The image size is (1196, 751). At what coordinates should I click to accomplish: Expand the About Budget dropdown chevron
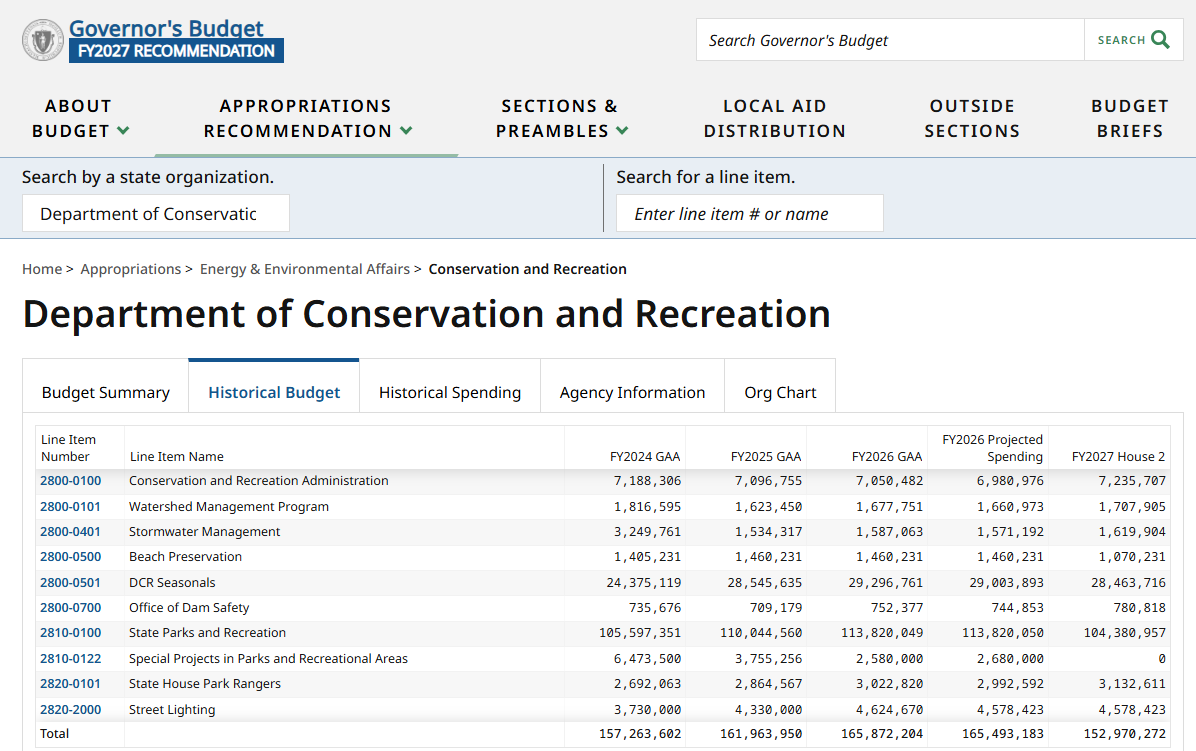124,130
